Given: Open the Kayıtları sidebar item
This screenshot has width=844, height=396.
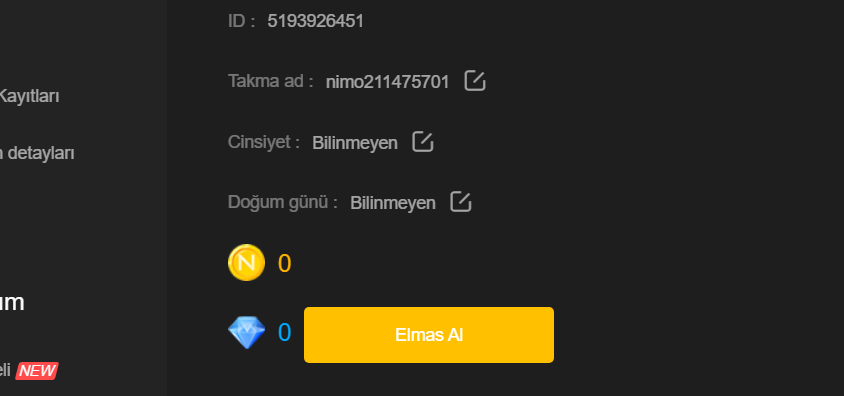Looking at the screenshot, I should coord(30,97).
